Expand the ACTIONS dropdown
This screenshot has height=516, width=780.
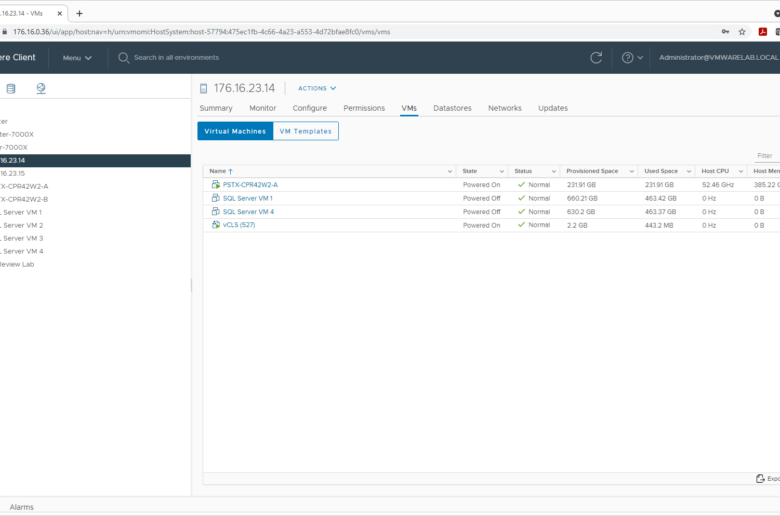pos(317,88)
